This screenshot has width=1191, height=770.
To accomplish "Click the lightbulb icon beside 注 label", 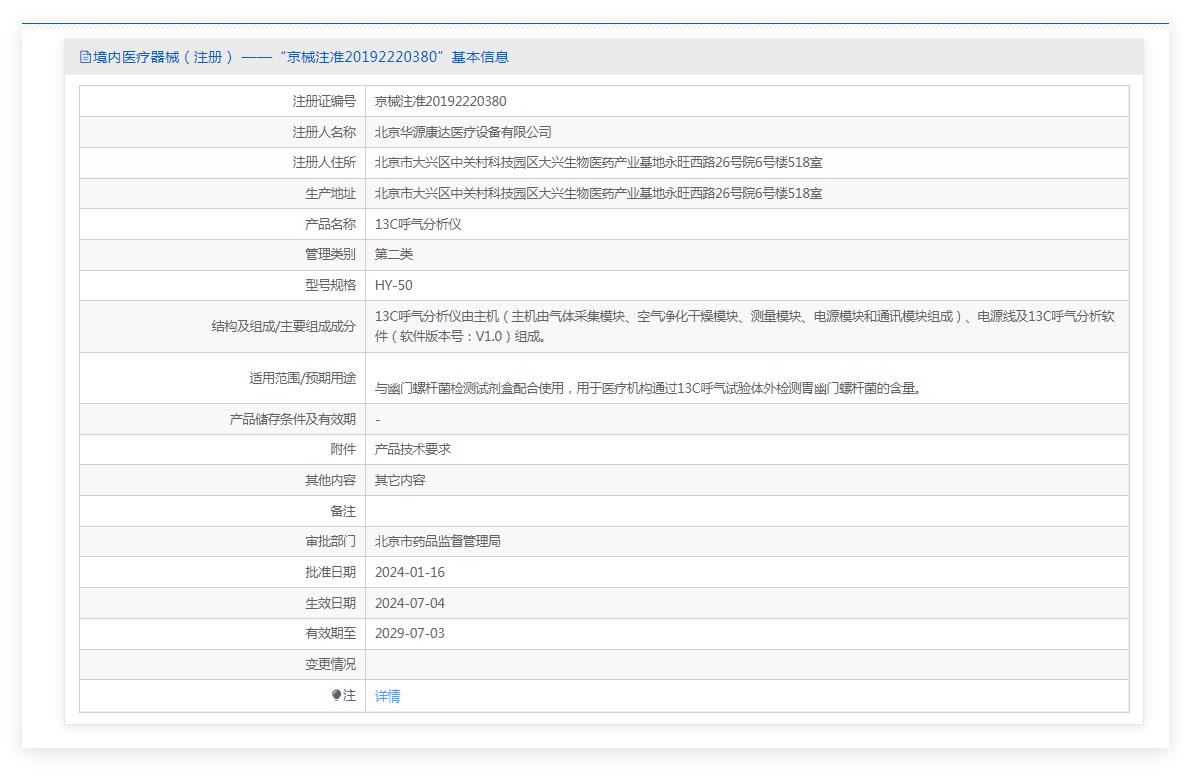I will pos(336,696).
